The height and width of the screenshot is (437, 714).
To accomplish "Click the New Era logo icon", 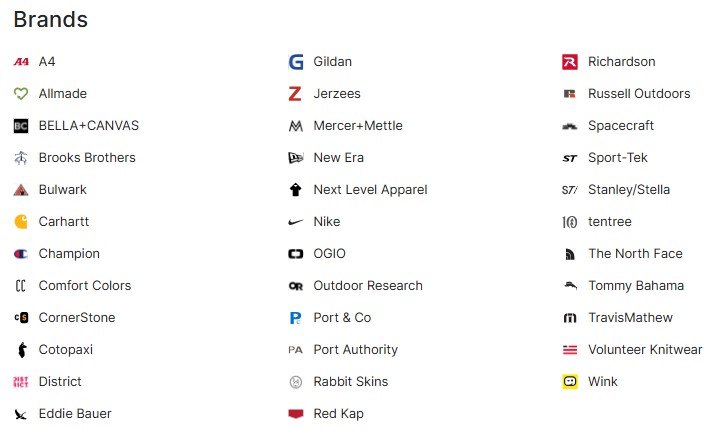I will point(295,158).
